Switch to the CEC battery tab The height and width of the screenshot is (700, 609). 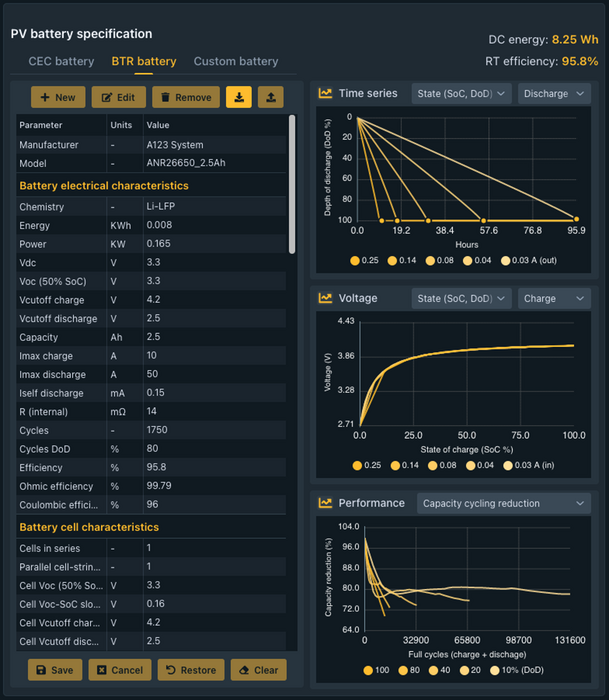point(61,61)
